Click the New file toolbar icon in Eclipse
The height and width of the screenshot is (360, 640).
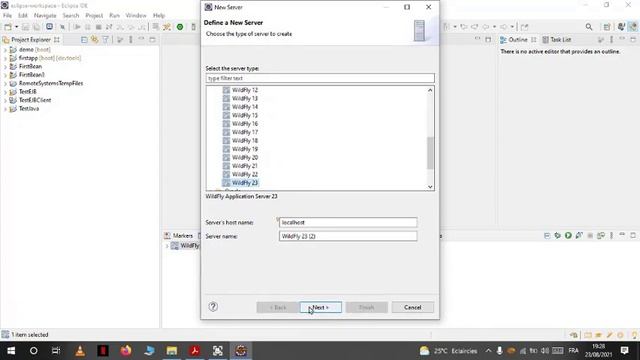pos(8,27)
